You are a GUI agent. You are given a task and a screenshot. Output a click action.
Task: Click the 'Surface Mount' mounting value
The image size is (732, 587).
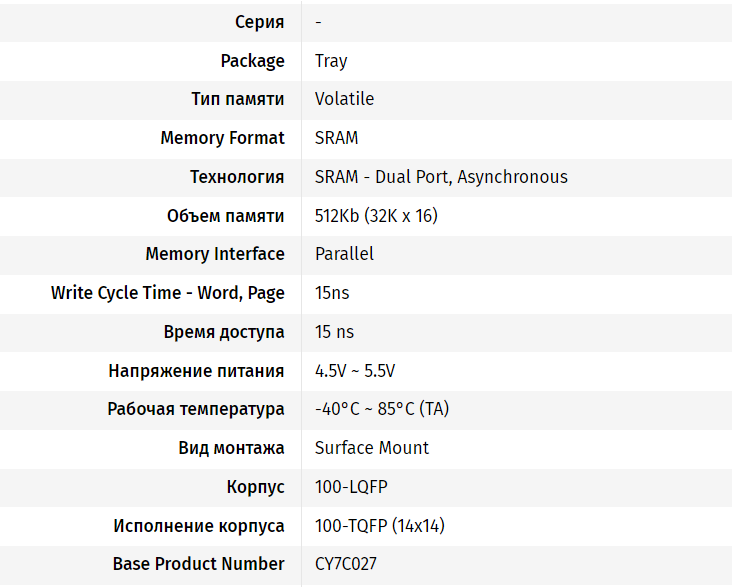(372, 448)
